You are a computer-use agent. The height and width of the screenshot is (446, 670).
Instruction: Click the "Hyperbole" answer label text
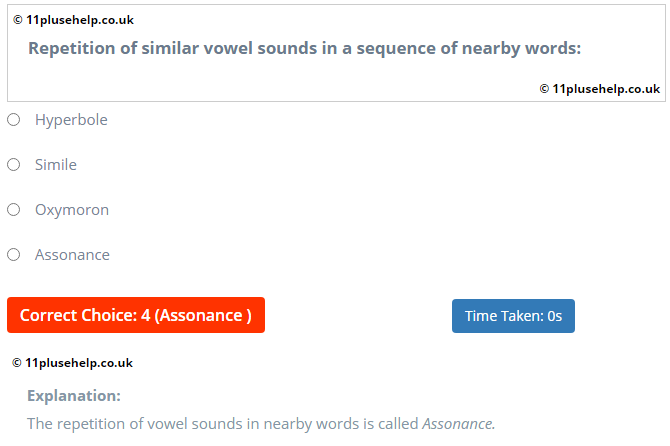click(71, 120)
